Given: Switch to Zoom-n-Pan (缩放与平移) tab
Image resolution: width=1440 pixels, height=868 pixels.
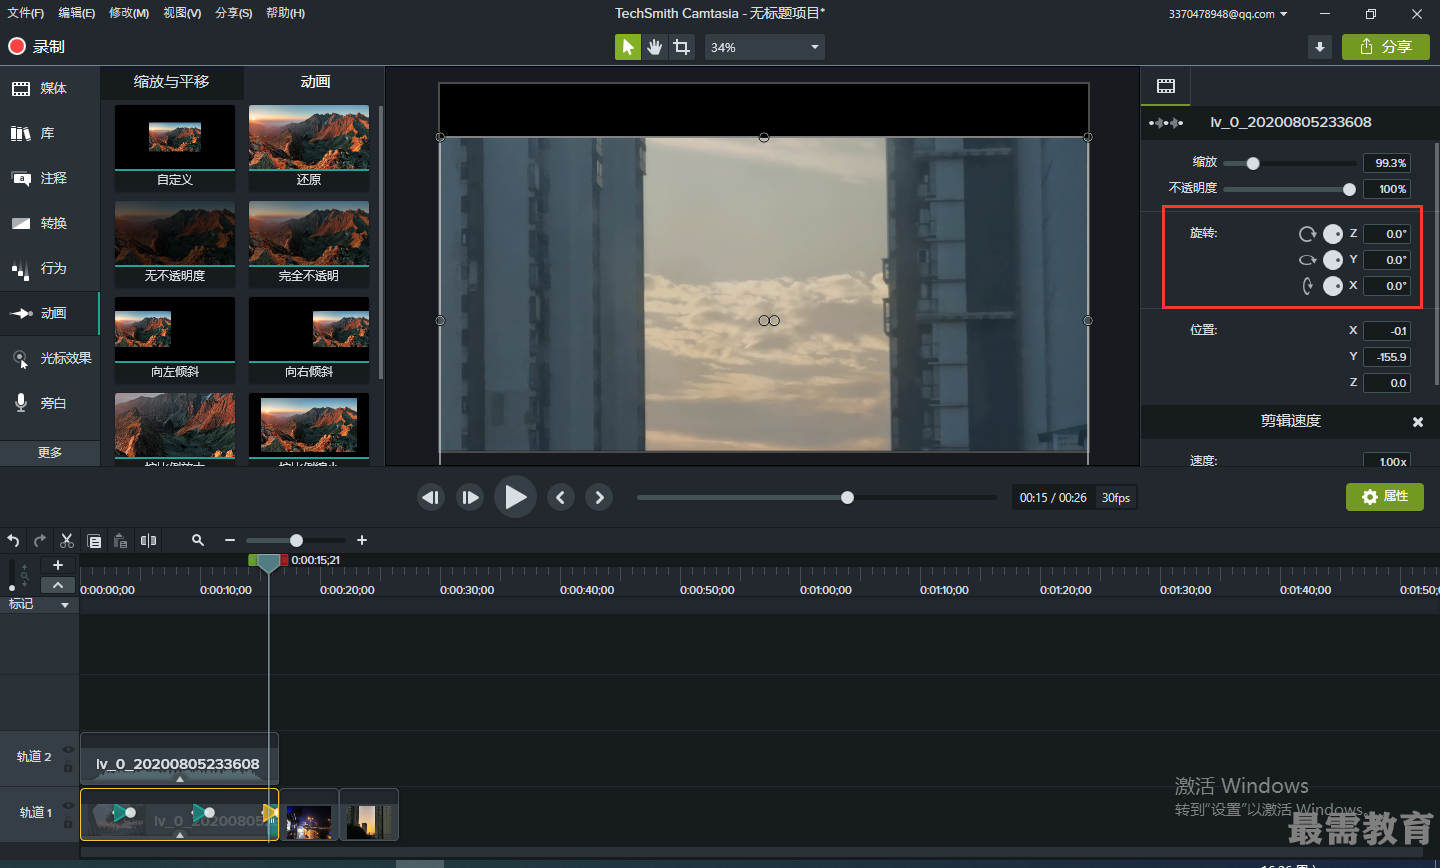Looking at the screenshot, I should [172, 82].
